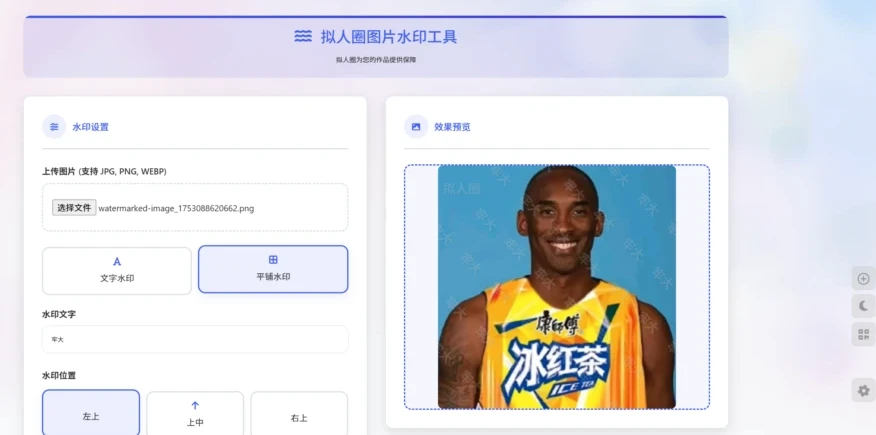Viewport: 876px width, 435px height.
Task: Select the 文字水印 mode option
Action: (117, 271)
